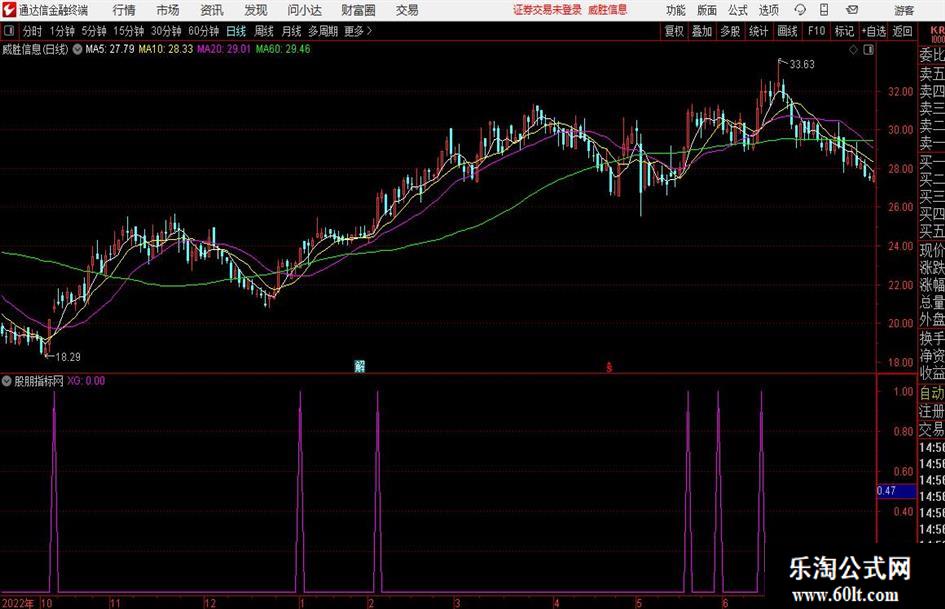Click the 自动 label in side panel
Viewport: 945px width, 609px height.
(932, 393)
